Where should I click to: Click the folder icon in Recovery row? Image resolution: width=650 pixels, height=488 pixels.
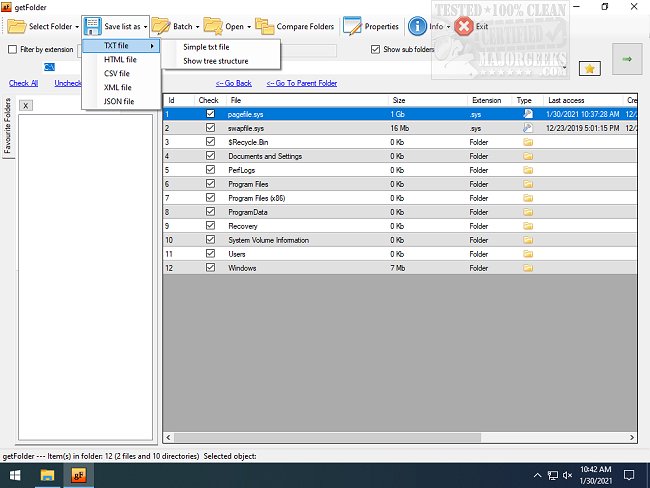[x=528, y=226]
